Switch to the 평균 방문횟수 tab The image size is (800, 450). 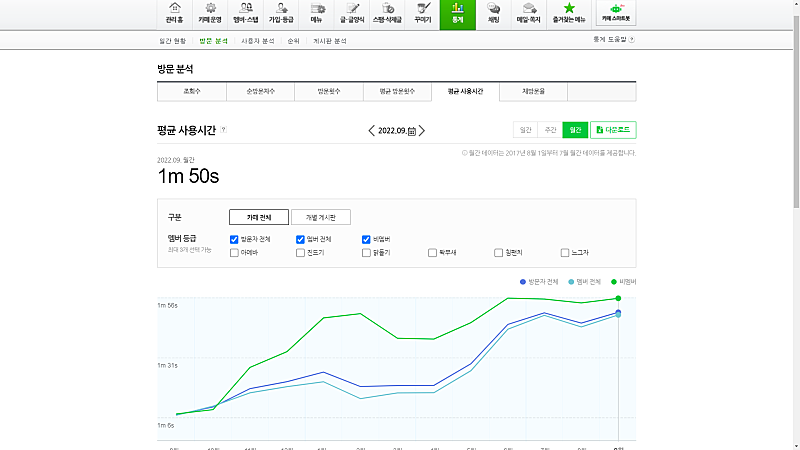pyautogui.click(x=397, y=91)
